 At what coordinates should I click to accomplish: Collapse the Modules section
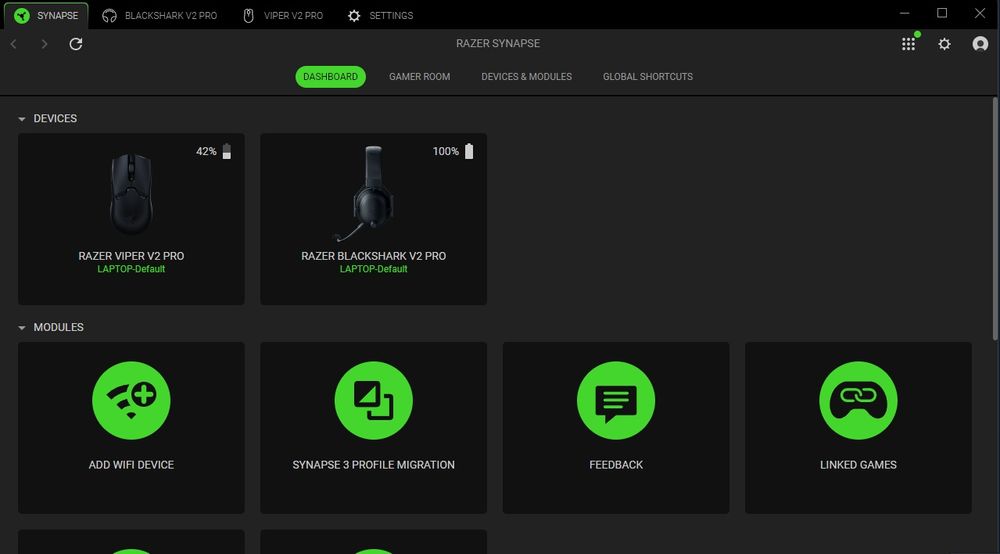click(x=22, y=328)
